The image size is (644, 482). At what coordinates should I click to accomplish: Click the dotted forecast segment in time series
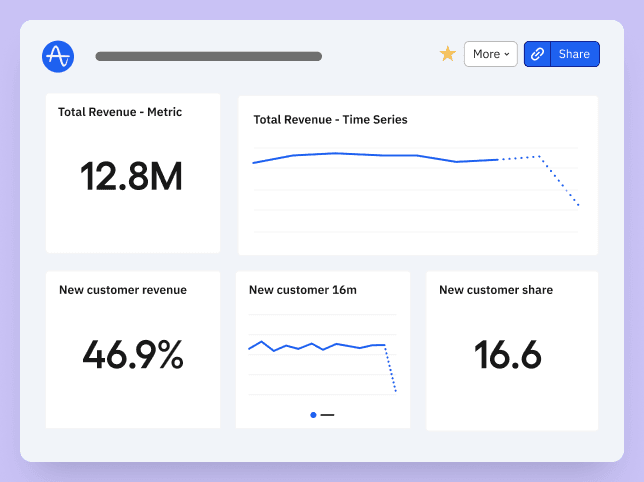pos(560,180)
